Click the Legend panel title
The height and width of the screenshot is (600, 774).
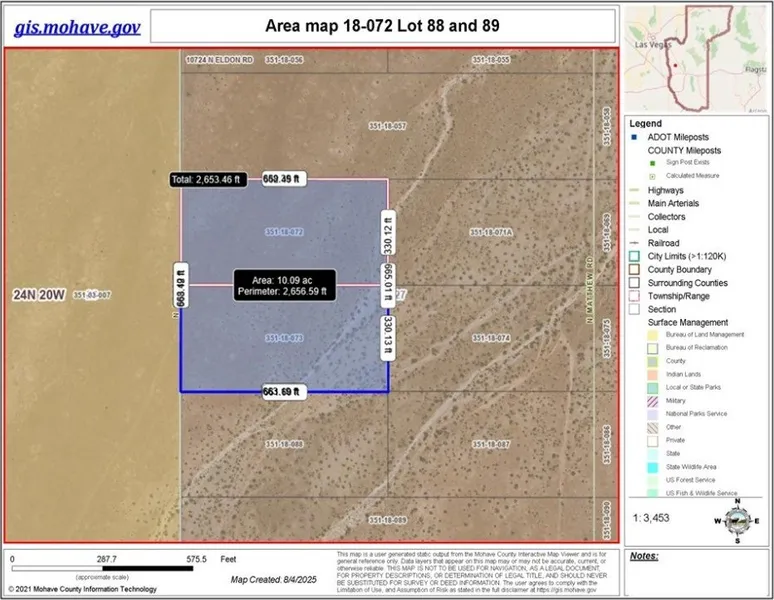[x=646, y=123]
